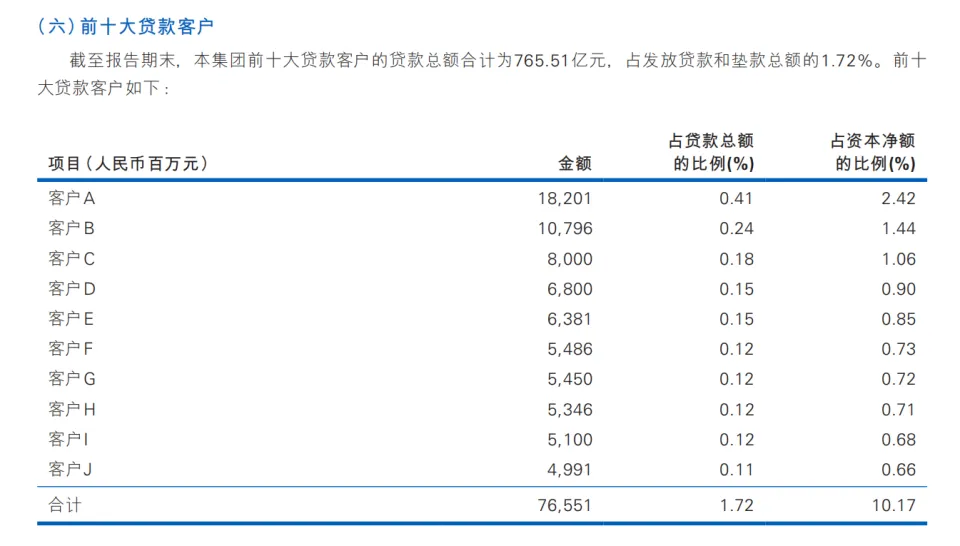
Task: Select the 客户G row label
Action: pos(72,379)
